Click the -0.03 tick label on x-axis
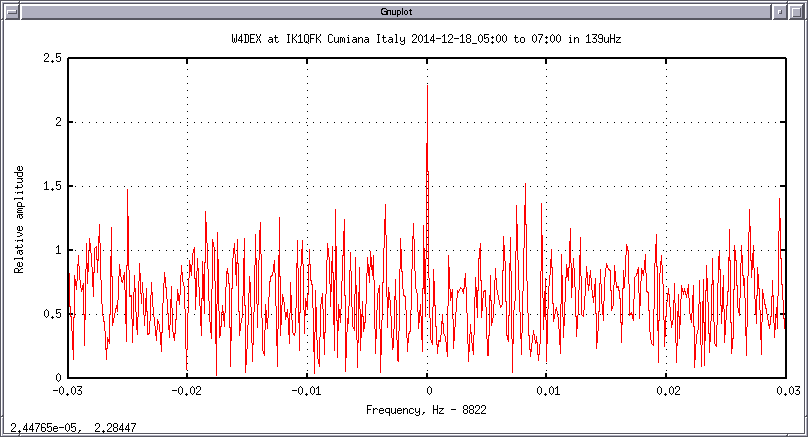 point(68,391)
